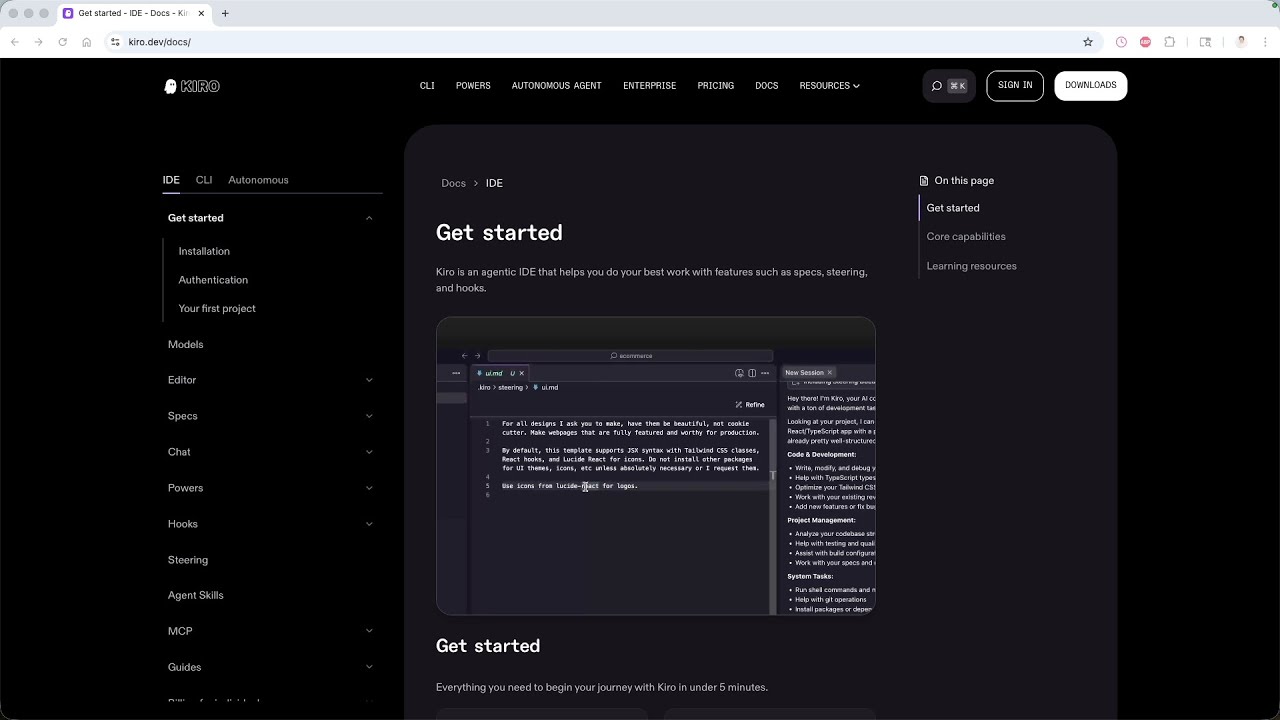
Task: Click the Specs sidebar label
Action: pos(182,416)
